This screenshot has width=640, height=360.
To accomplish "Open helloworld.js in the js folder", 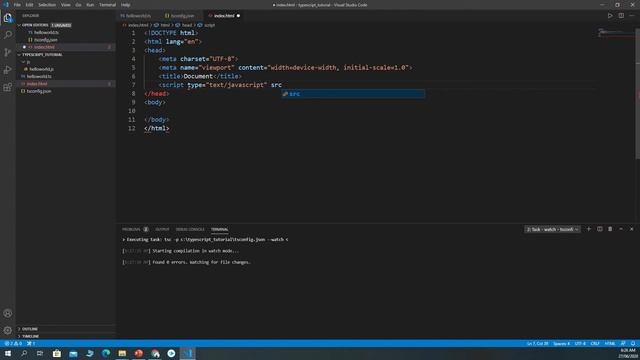I will coord(65,69).
